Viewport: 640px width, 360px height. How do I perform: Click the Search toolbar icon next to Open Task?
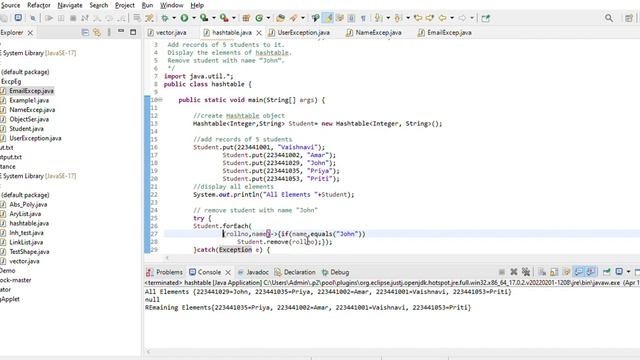[315, 18]
